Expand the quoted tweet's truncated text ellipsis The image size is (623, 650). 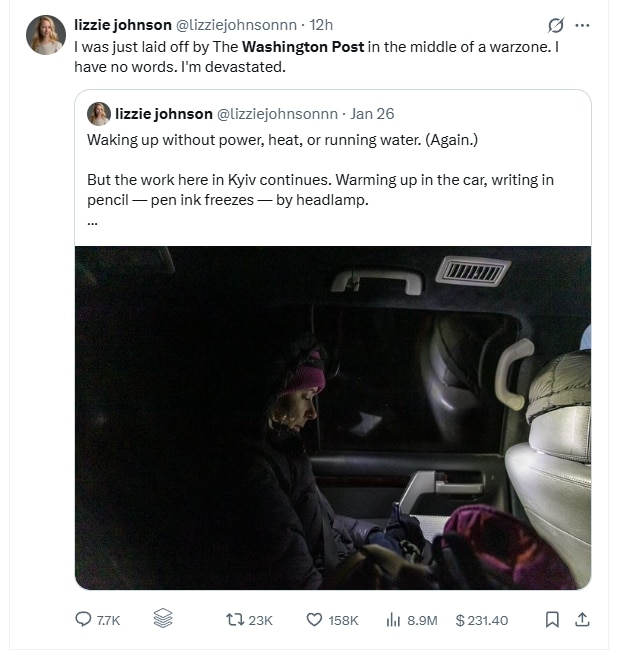(93, 220)
